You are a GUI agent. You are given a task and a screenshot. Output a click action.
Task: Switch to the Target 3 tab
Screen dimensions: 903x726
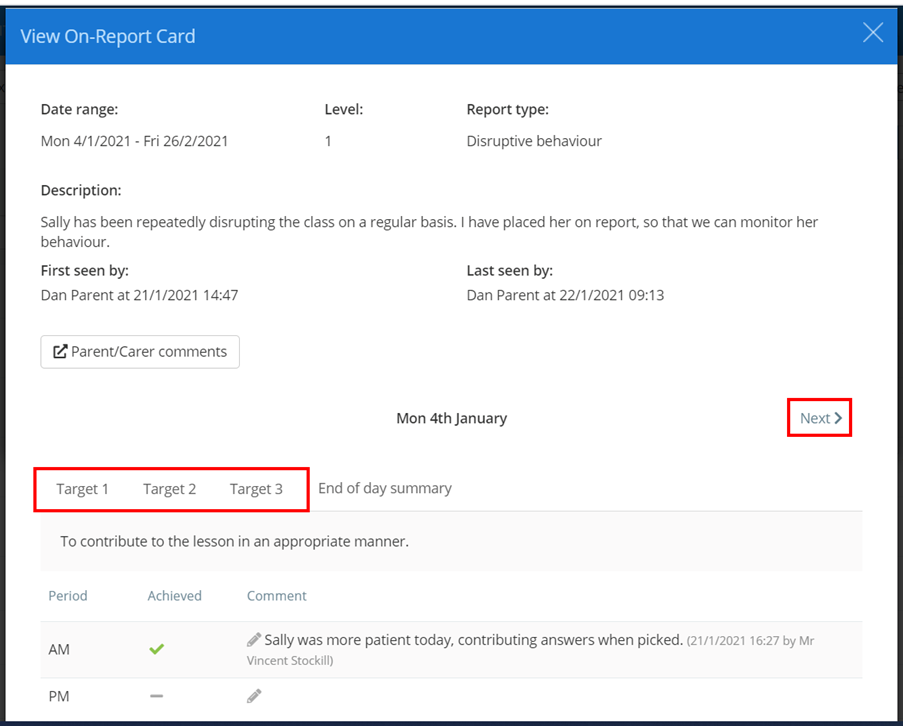click(256, 489)
